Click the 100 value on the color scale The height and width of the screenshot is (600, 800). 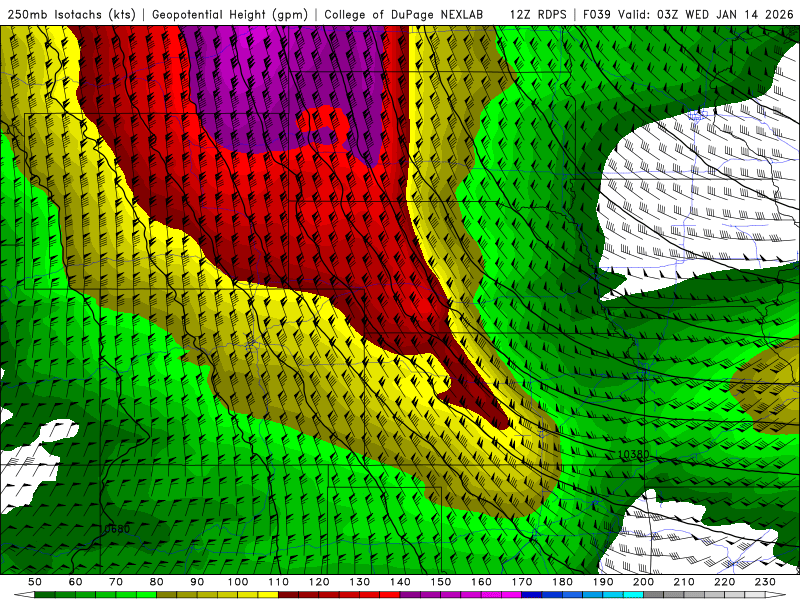[238, 582]
